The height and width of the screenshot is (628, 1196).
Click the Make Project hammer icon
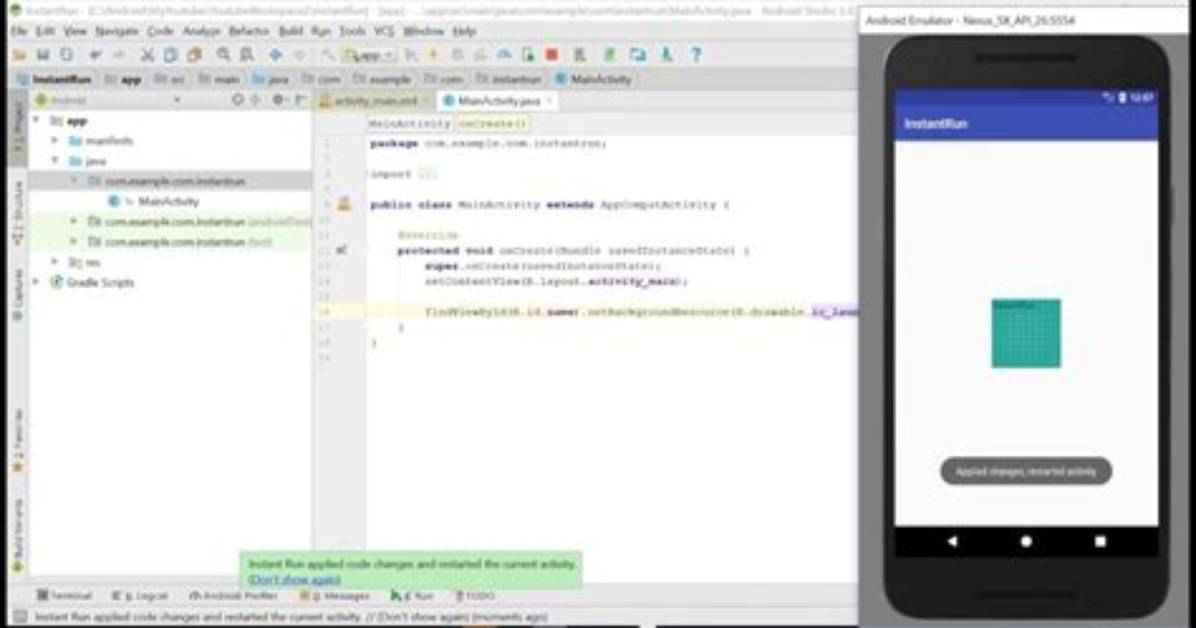tap(328, 55)
